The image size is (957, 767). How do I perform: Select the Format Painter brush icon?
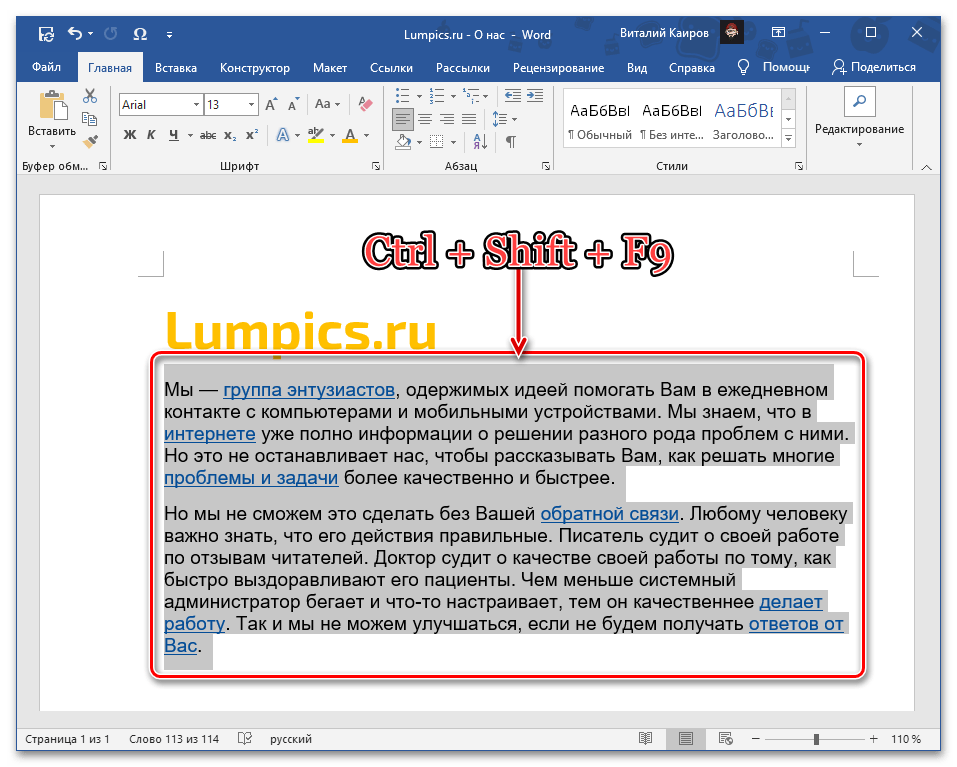tap(90, 141)
